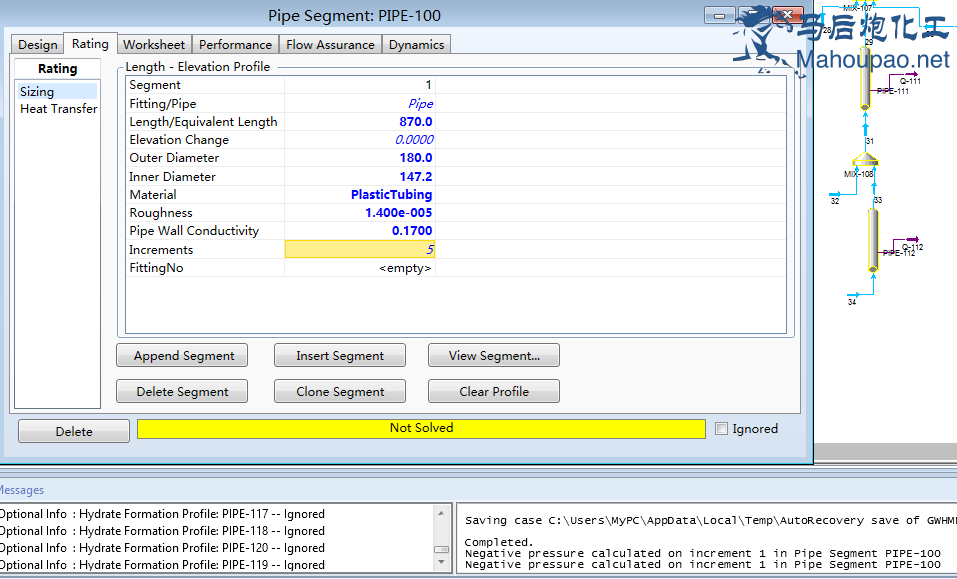Click Messages list scroll up arrow
957x579 pixels.
tap(441, 513)
